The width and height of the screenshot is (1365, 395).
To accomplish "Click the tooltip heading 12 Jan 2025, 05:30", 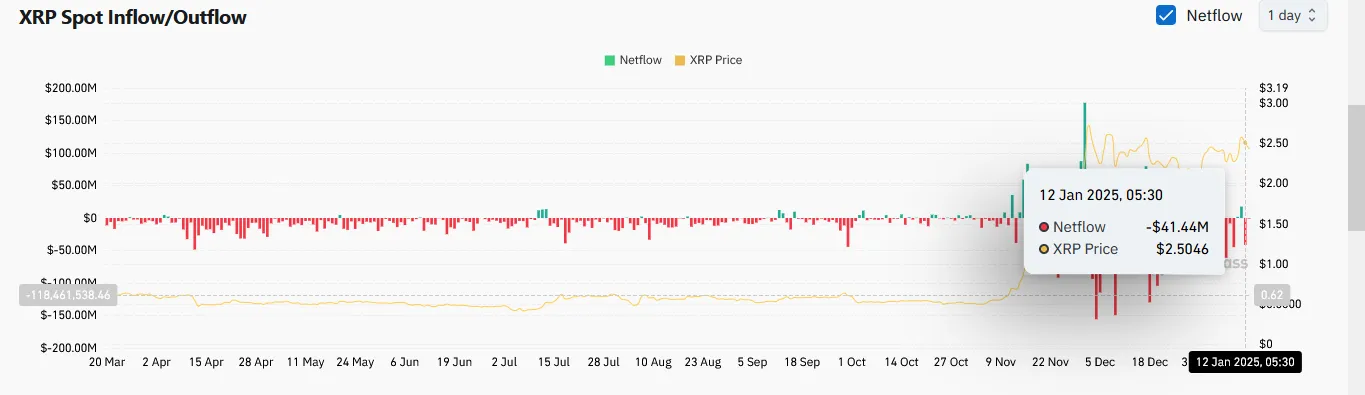I will [x=1101, y=195].
